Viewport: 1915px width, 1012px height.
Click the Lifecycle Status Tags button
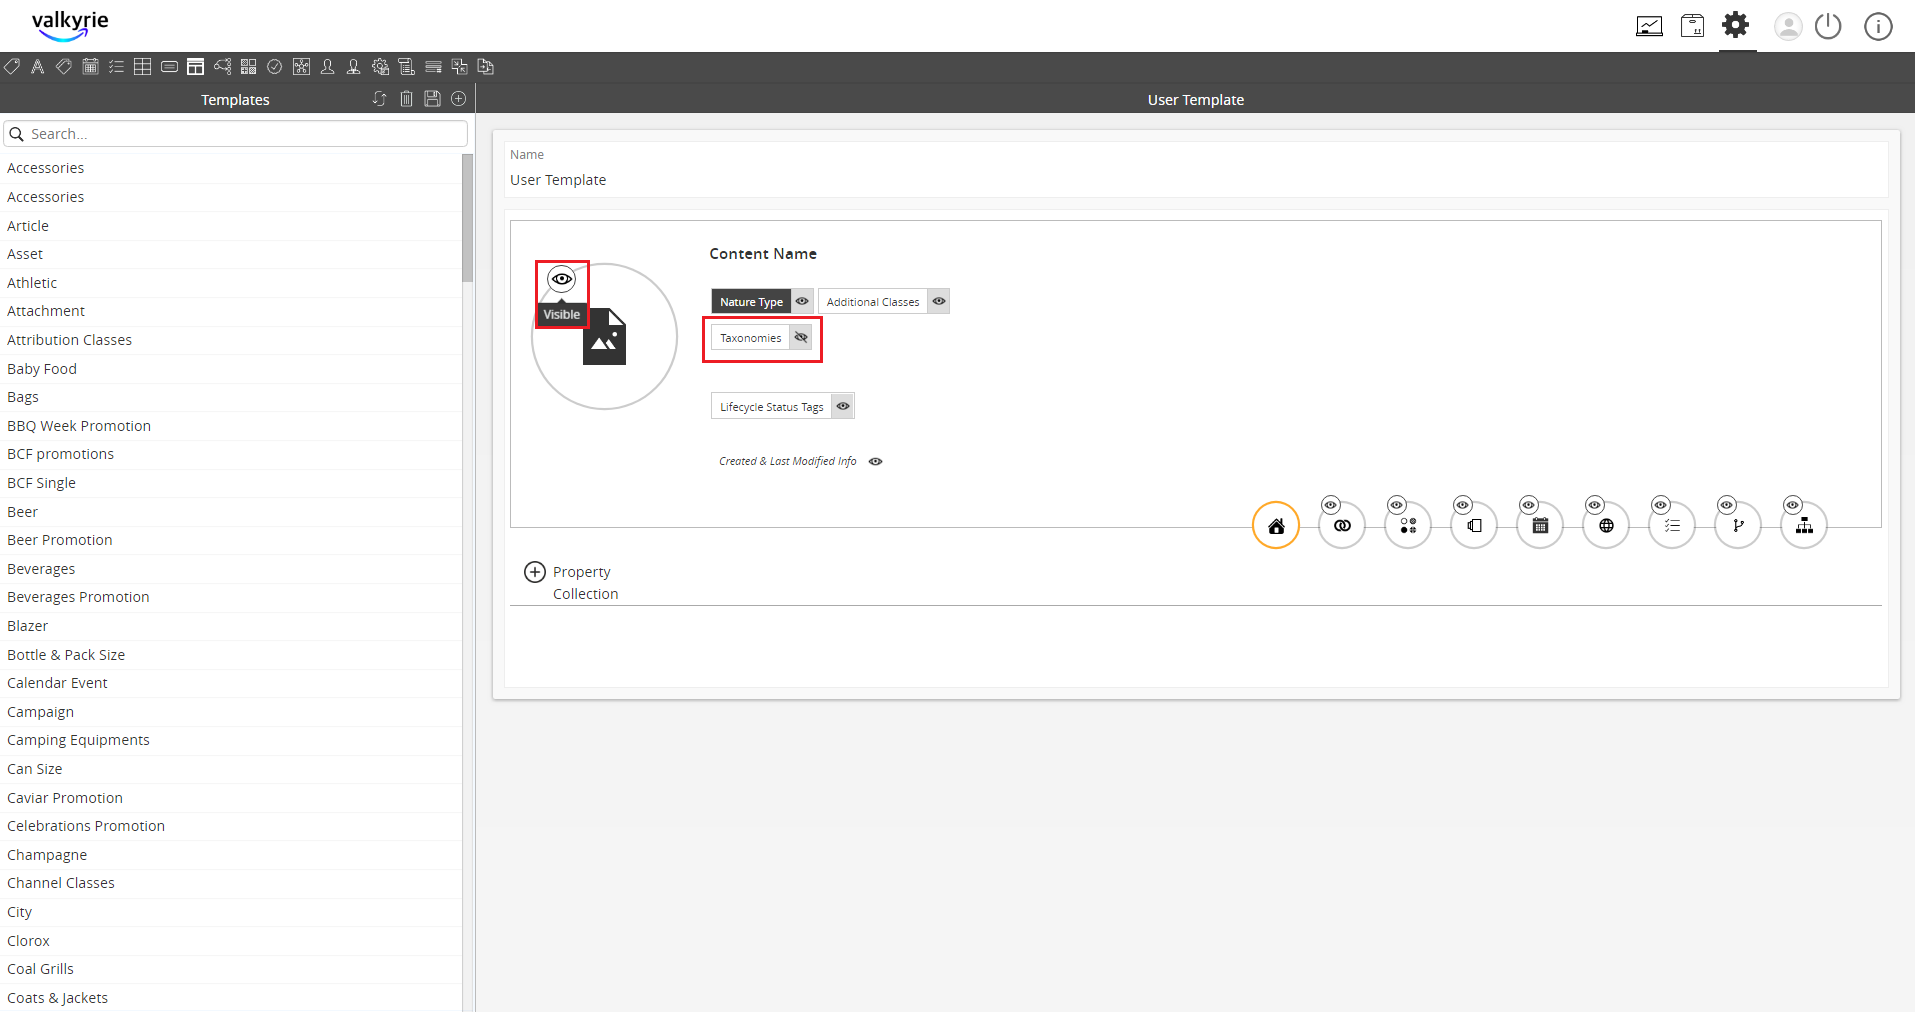pos(771,406)
